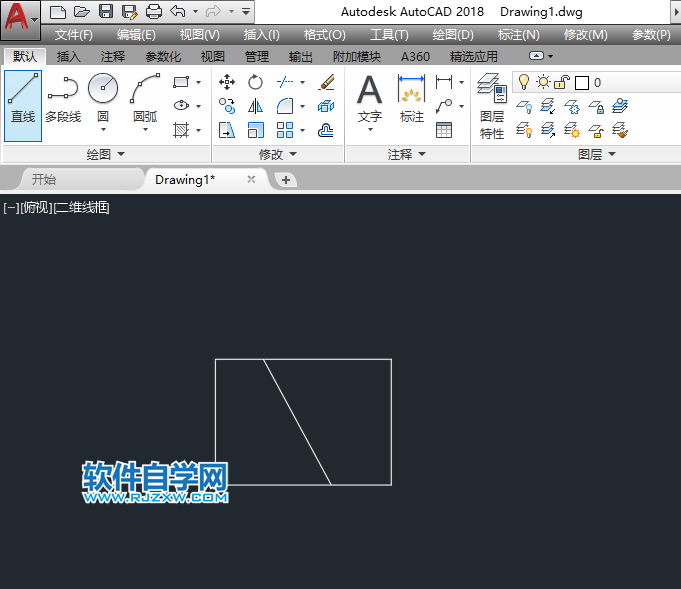Click the 标注 (Dimension) tool
The image size is (681, 589).
tap(411, 100)
